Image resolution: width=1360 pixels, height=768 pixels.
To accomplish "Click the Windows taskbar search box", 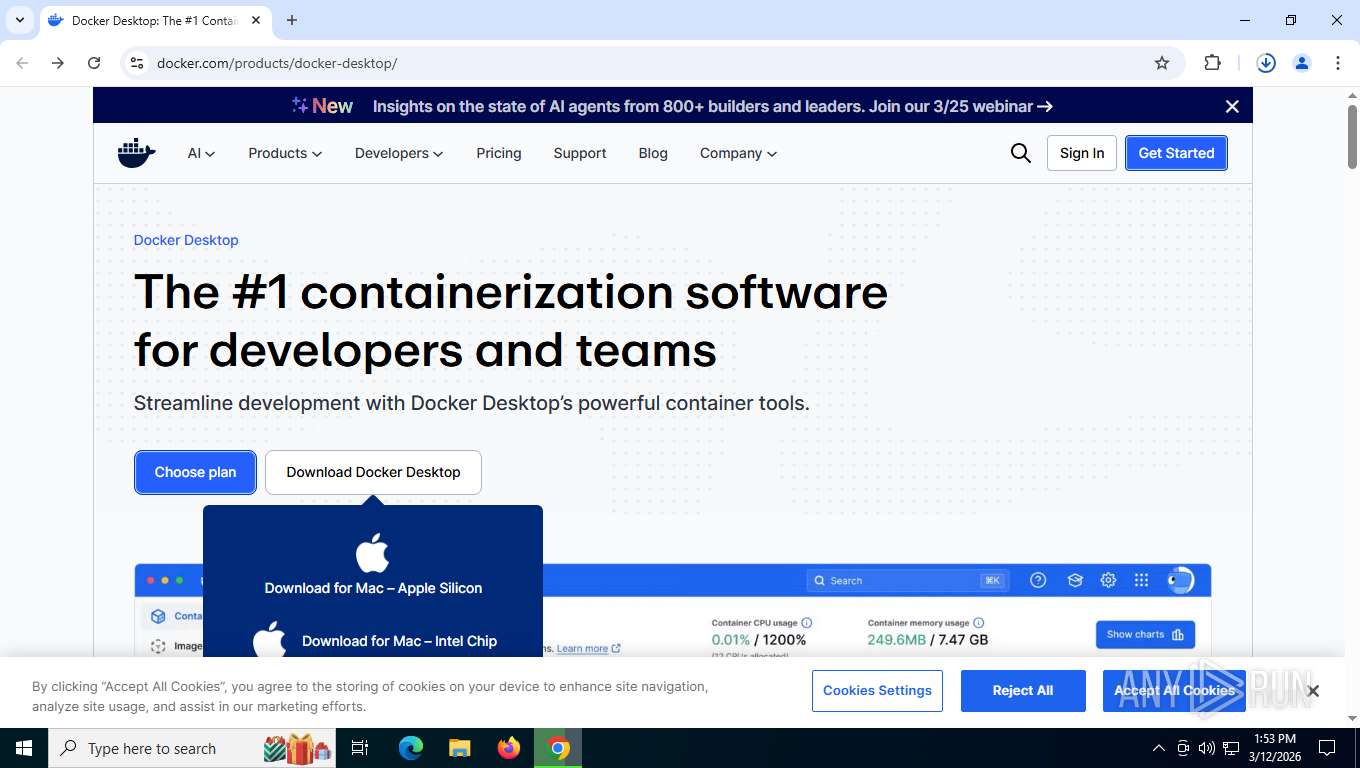I will [x=193, y=748].
